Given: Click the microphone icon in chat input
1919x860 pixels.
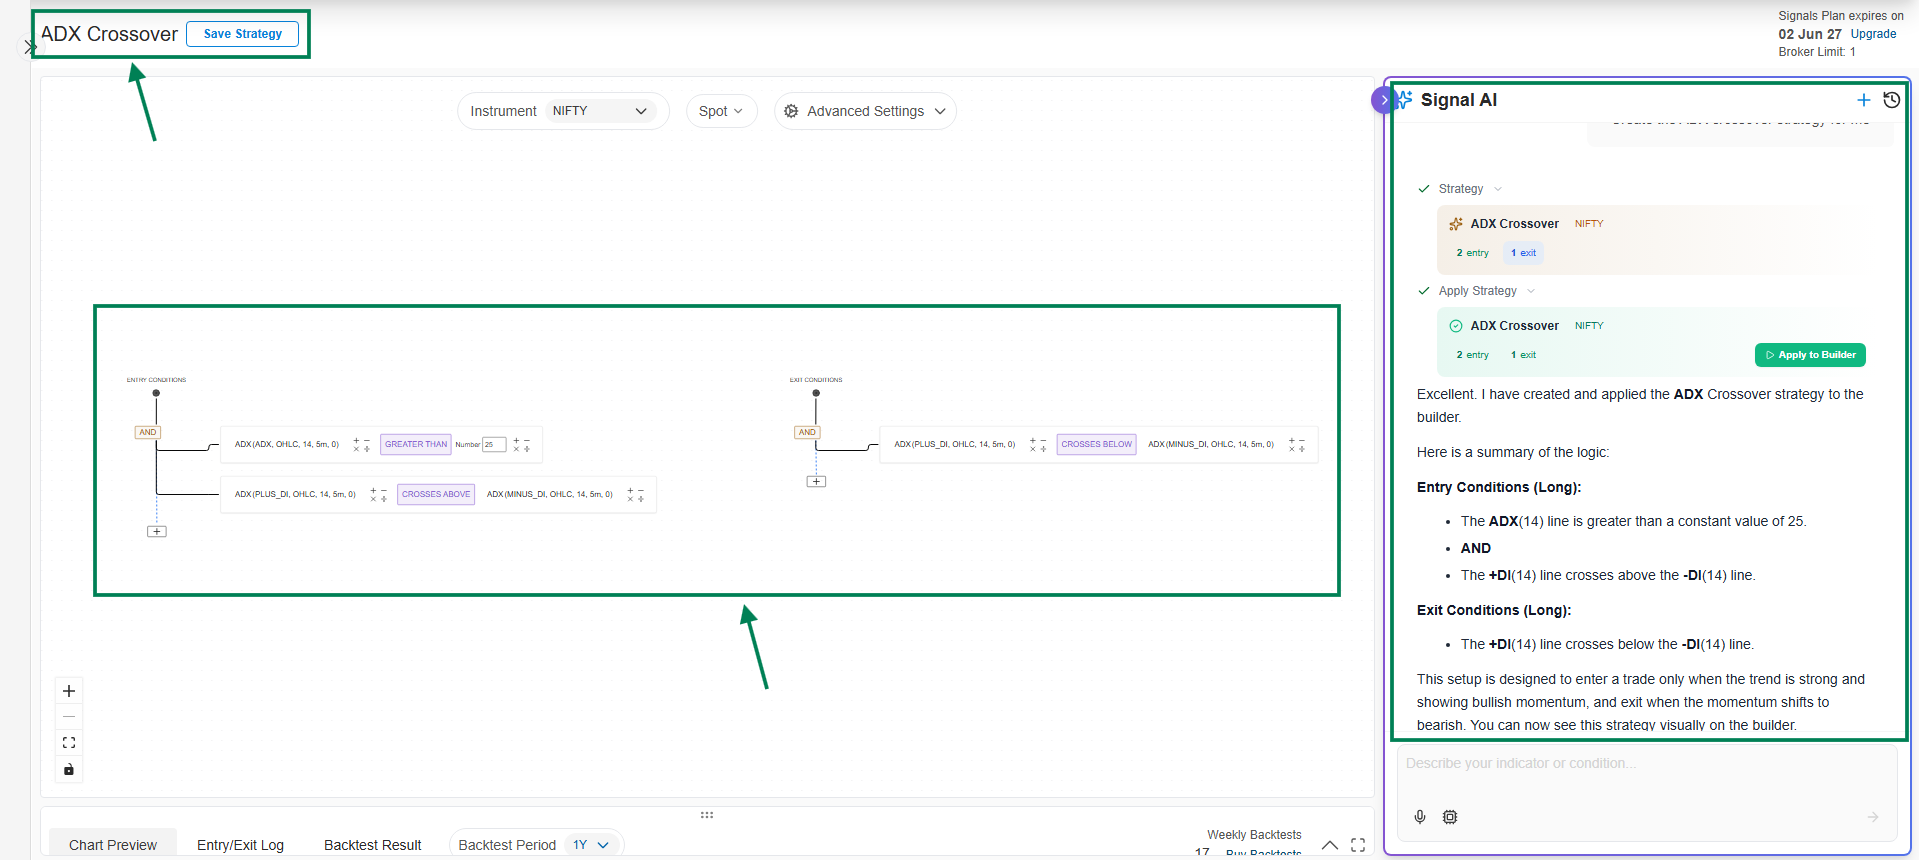Looking at the screenshot, I should [x=1420, y=817].
